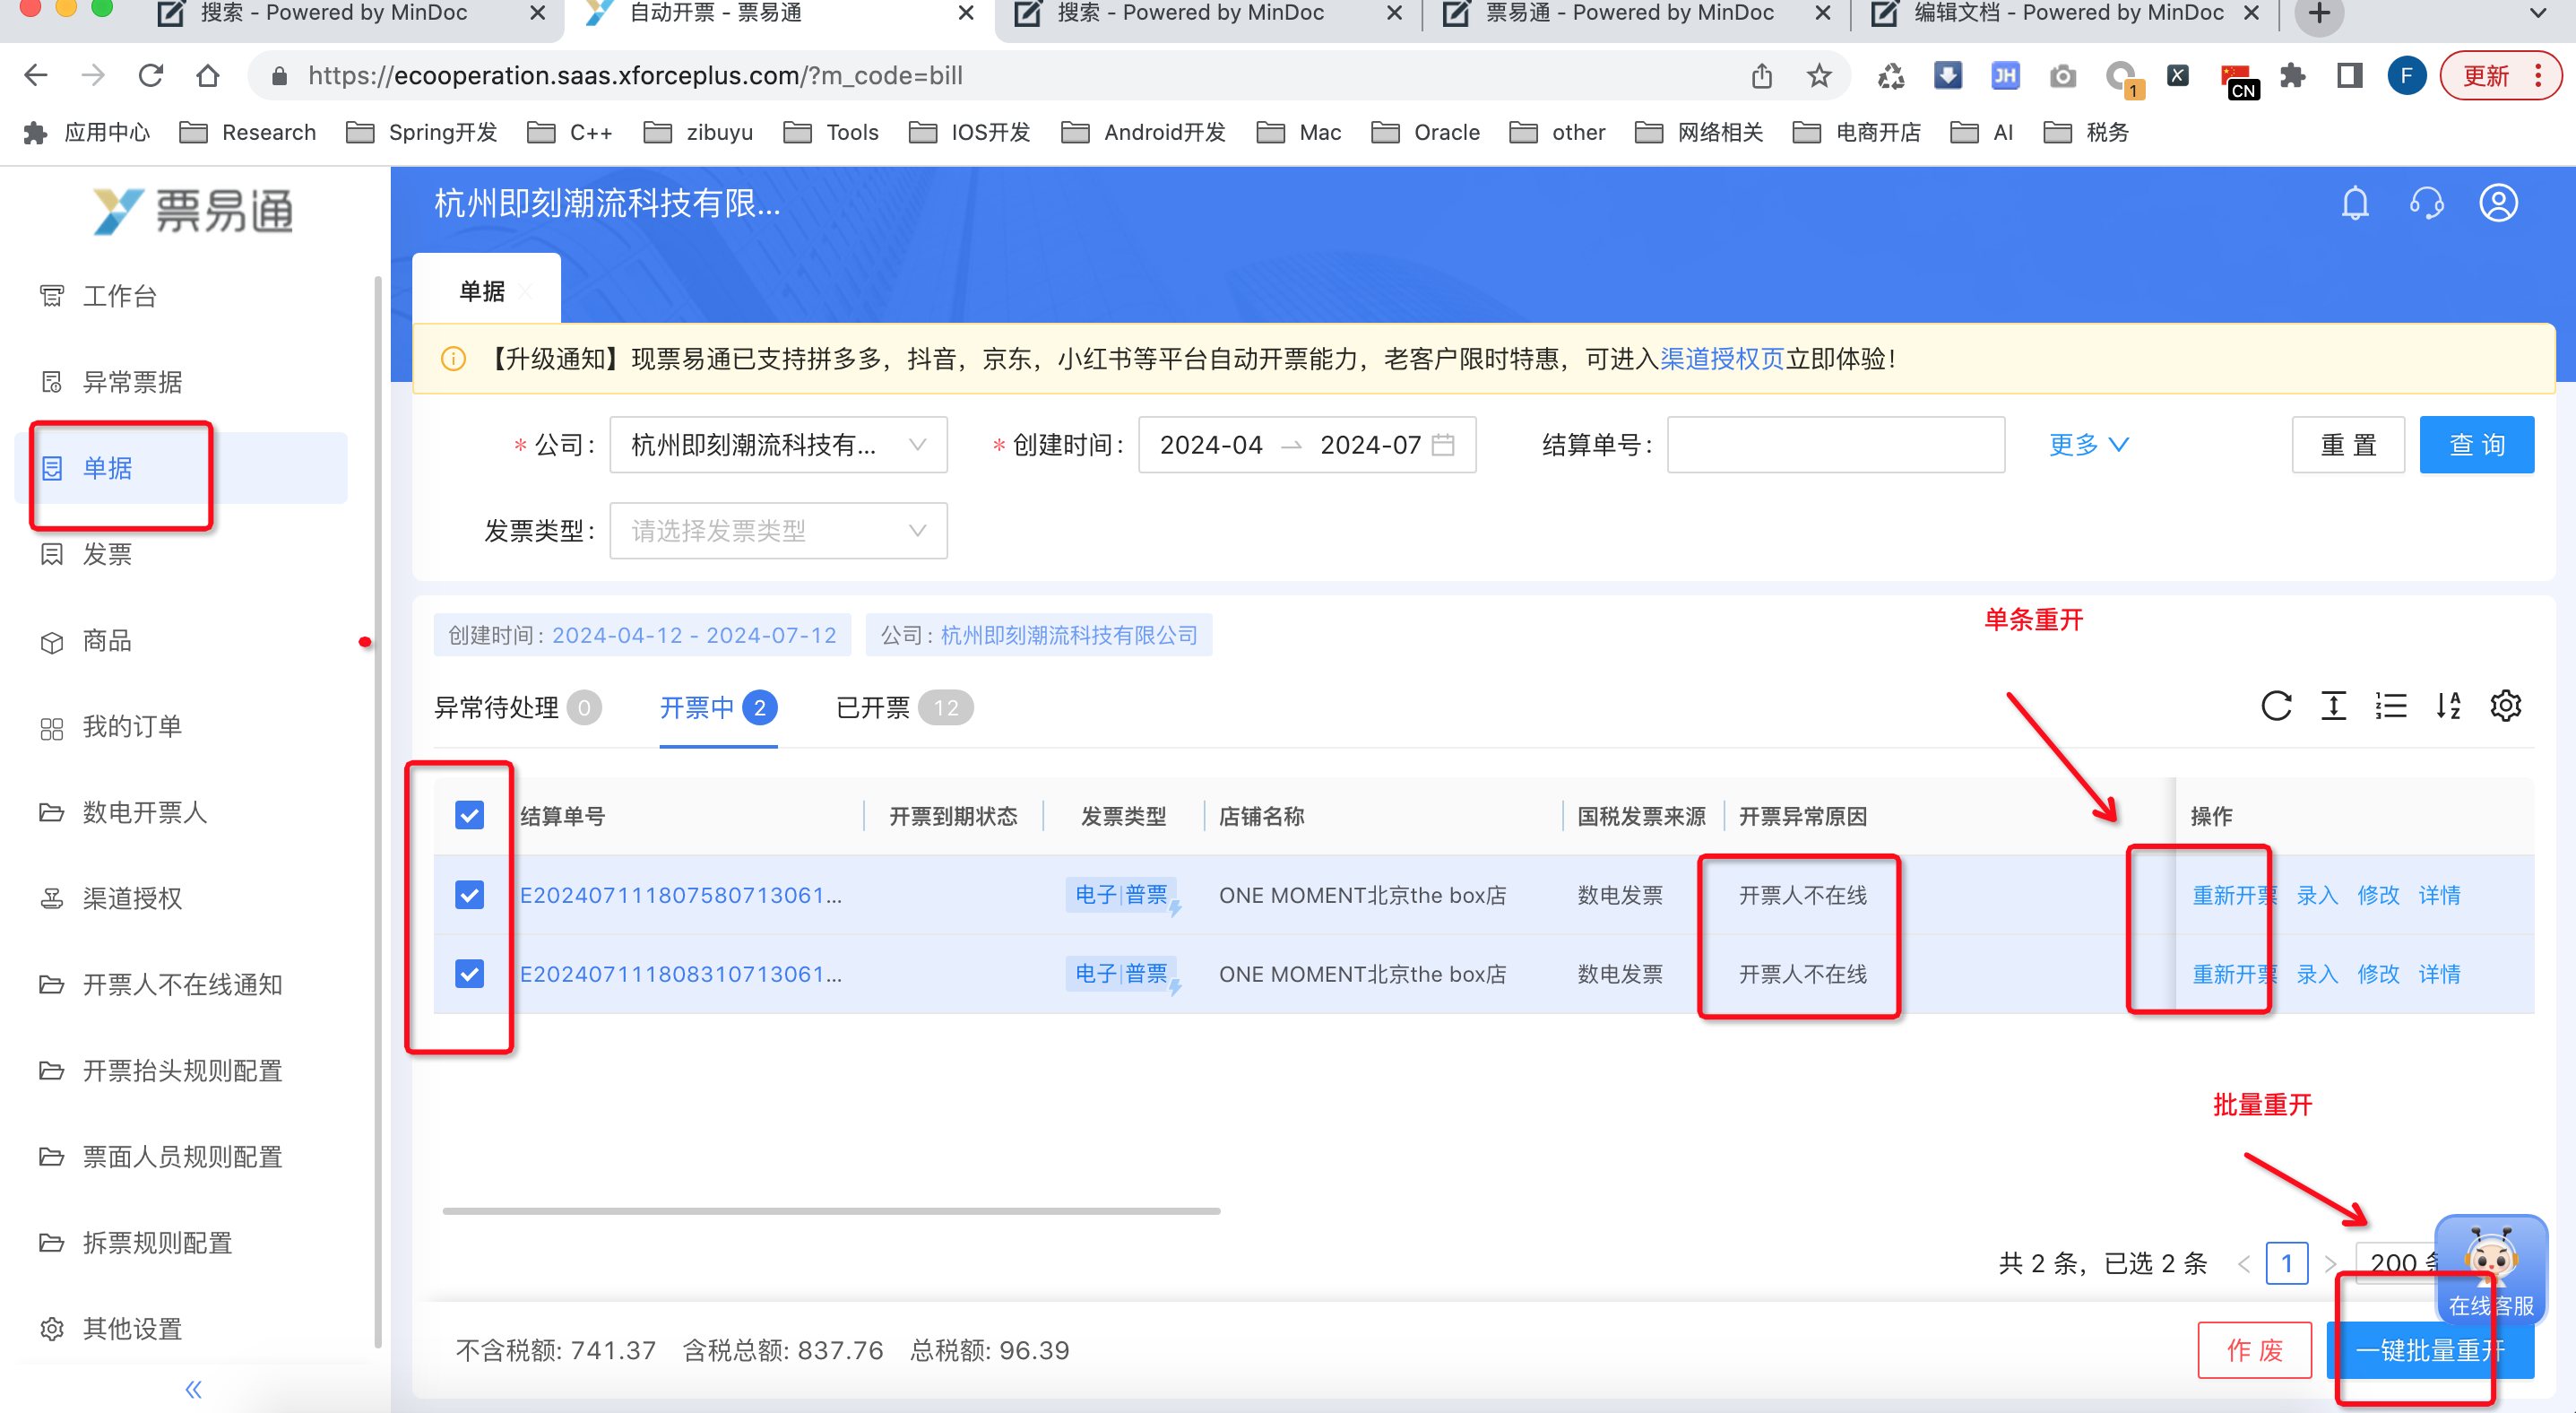Open the 发票类型 invoice type dropdown
The width and height of the screenshot is (2576, 1413).
pyautogui.click(x=778, y=531)
